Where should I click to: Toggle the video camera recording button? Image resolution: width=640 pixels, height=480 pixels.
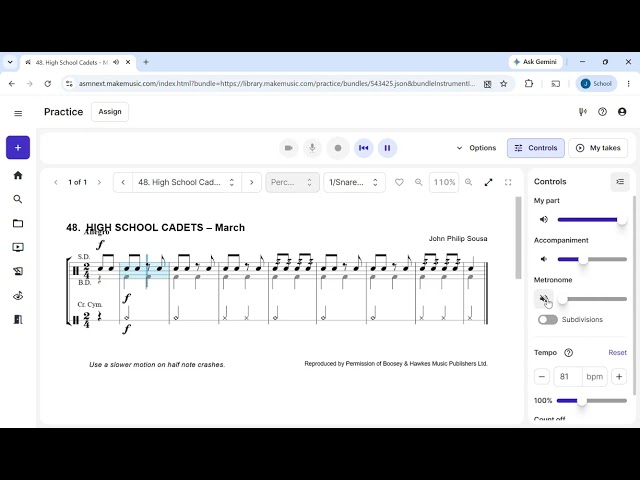[x=289, y=148]
